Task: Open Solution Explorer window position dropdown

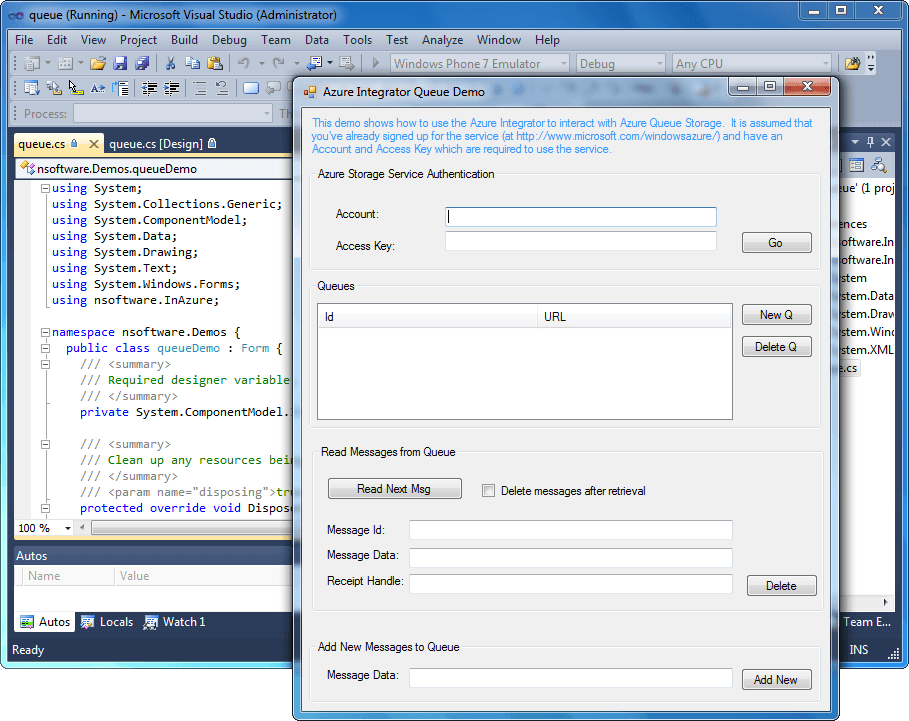Action: point(855,142)
